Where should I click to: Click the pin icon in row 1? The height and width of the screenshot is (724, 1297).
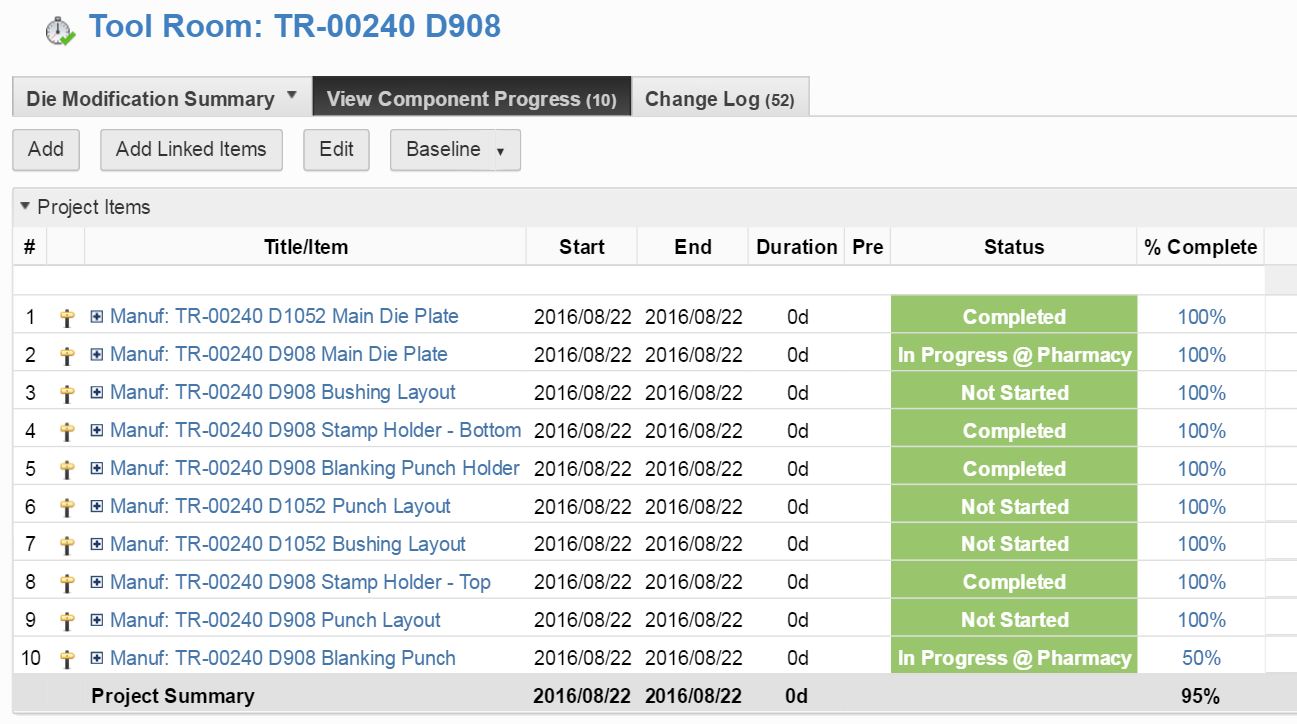coord(67,317)
